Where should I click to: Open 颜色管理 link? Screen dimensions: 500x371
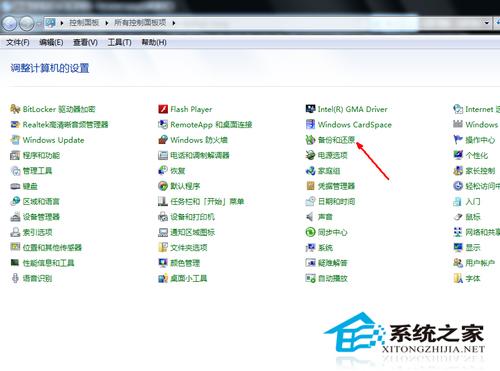(x=185, y=263)
